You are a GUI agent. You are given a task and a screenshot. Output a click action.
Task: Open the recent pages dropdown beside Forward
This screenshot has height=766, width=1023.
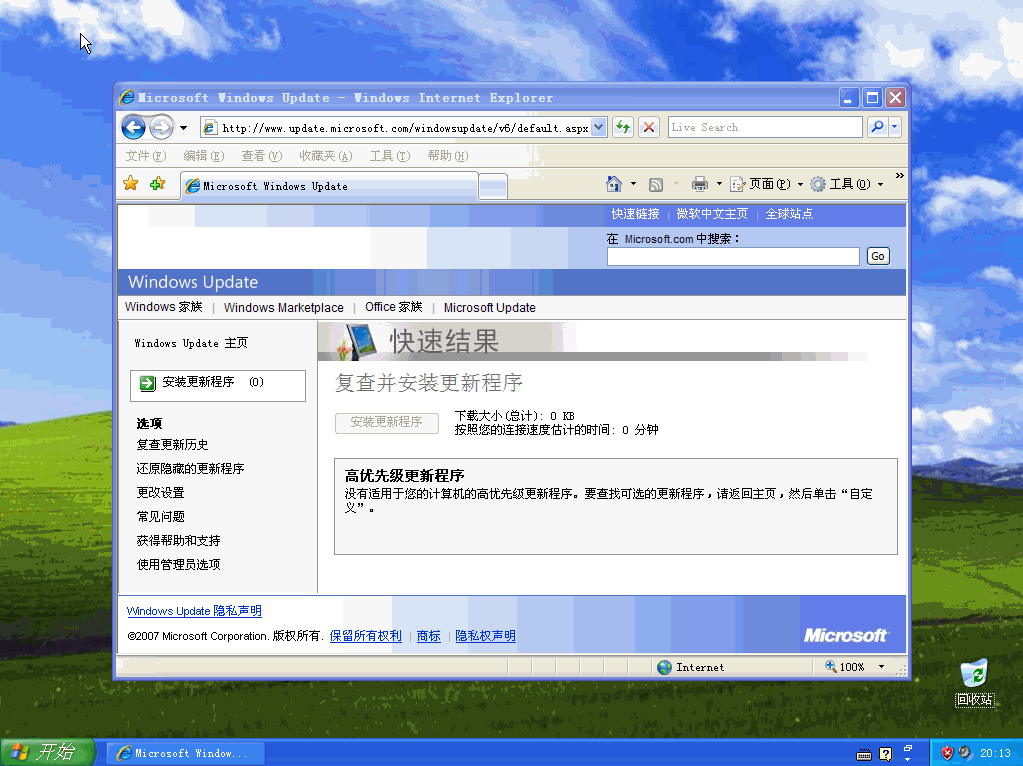pos(183,128)
